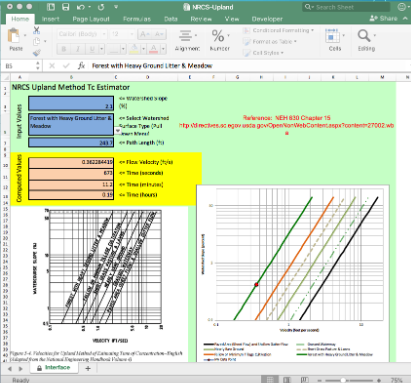This screenshot has height=383, width=411.
Task: Toggle Italic formatting button
Action: point(78,49)
